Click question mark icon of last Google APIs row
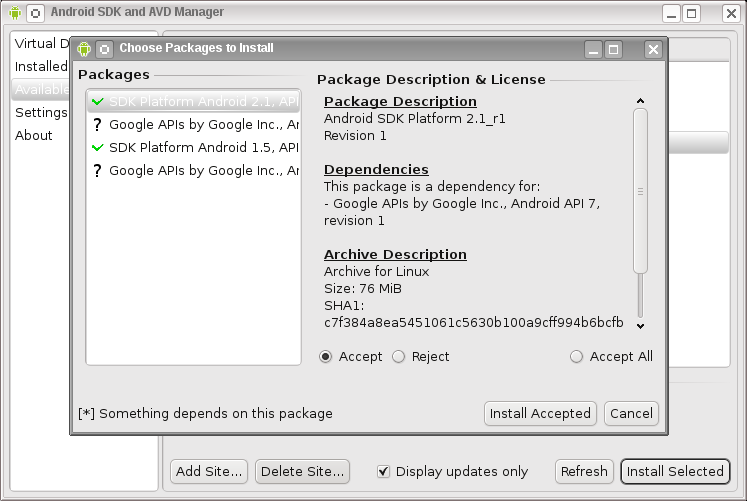This screenshot has height=501, width=747. coord(98,170)
